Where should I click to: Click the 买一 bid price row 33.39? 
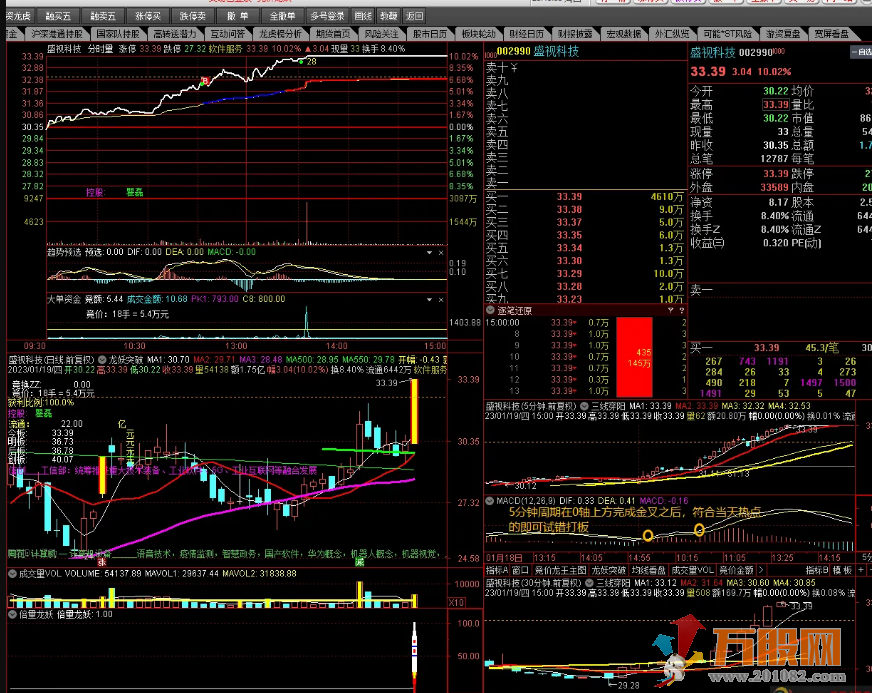click(569, 197)
